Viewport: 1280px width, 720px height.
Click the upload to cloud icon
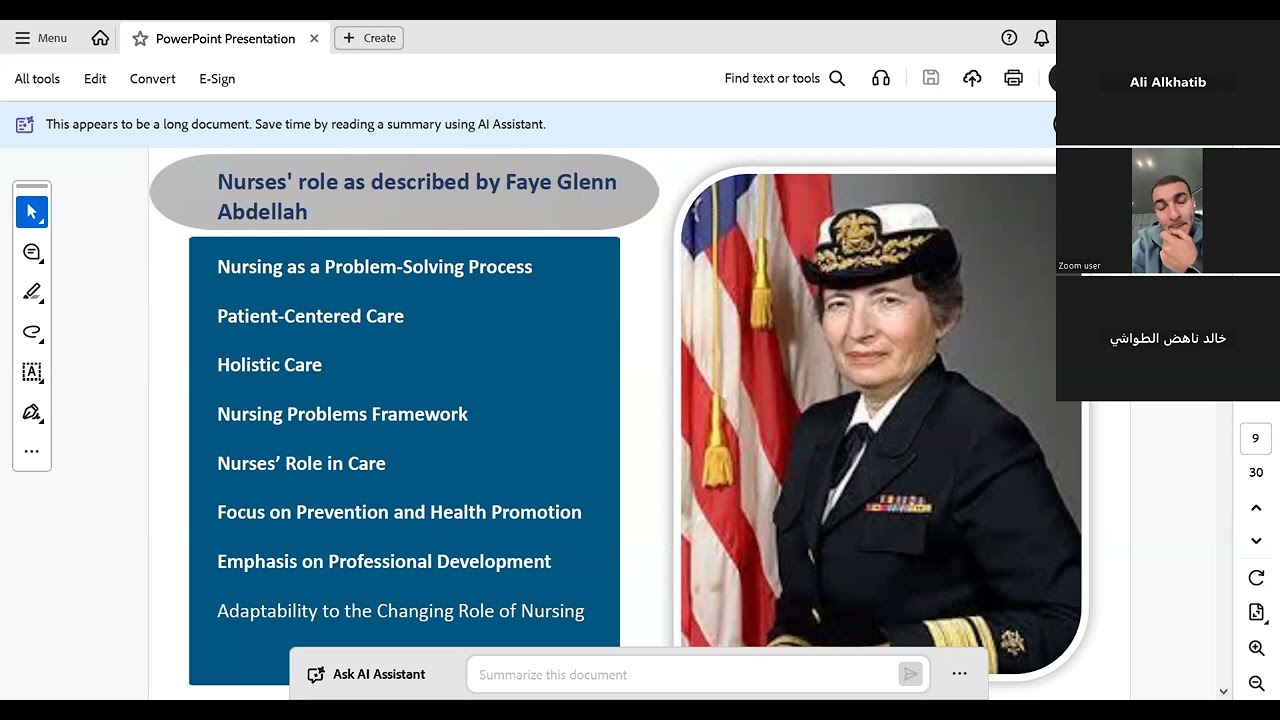coord(972,78)
